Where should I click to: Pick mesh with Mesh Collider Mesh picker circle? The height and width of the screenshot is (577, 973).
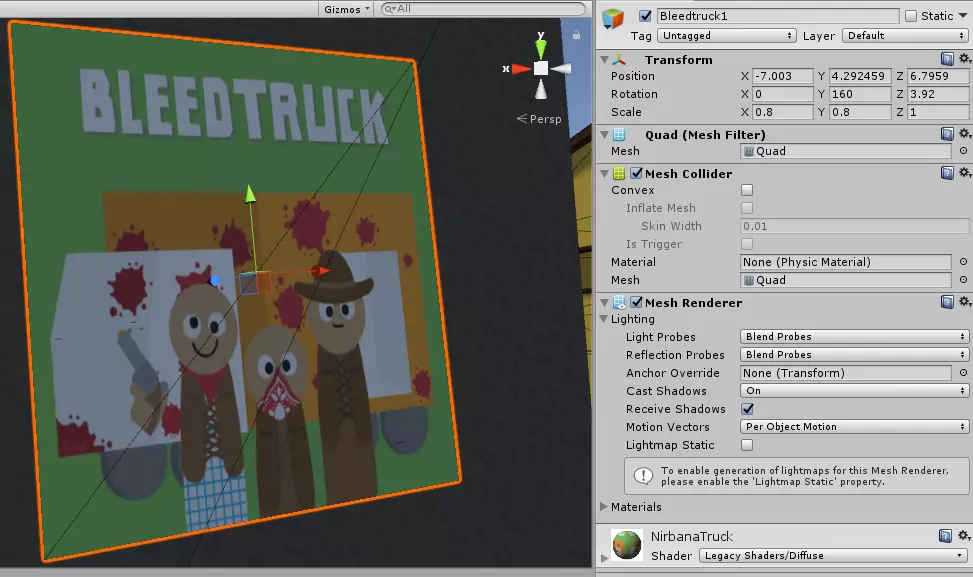click(x=963, y=280)
